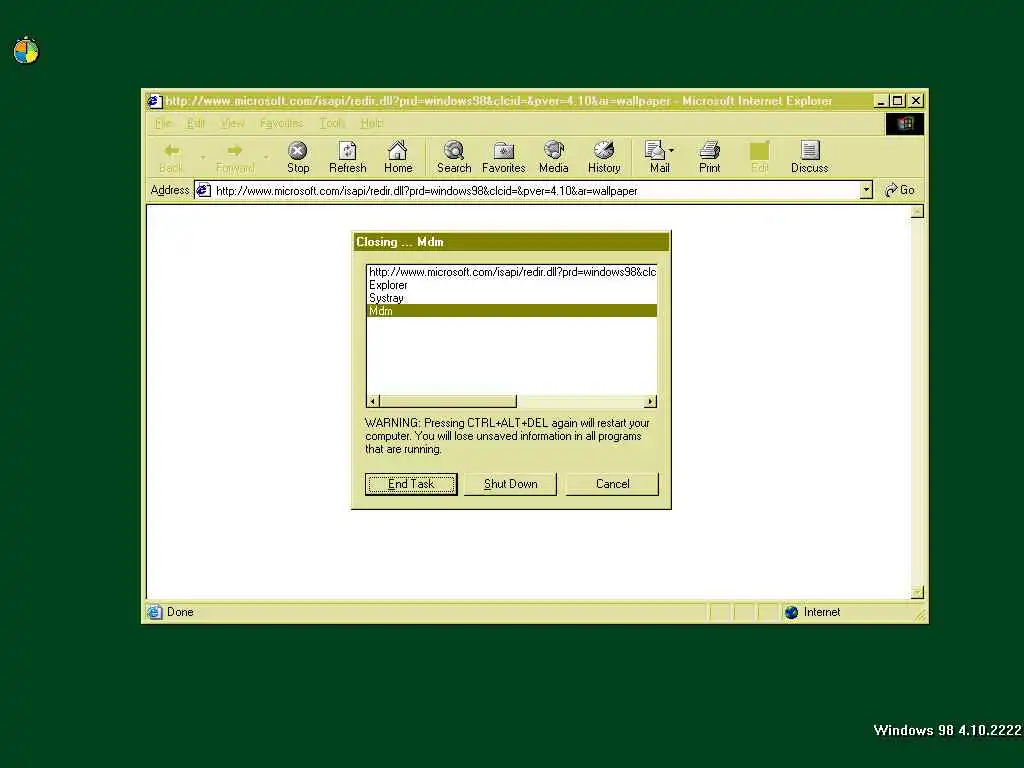
Task: Open the Discuss toolbar button
Action: (810, 157)
